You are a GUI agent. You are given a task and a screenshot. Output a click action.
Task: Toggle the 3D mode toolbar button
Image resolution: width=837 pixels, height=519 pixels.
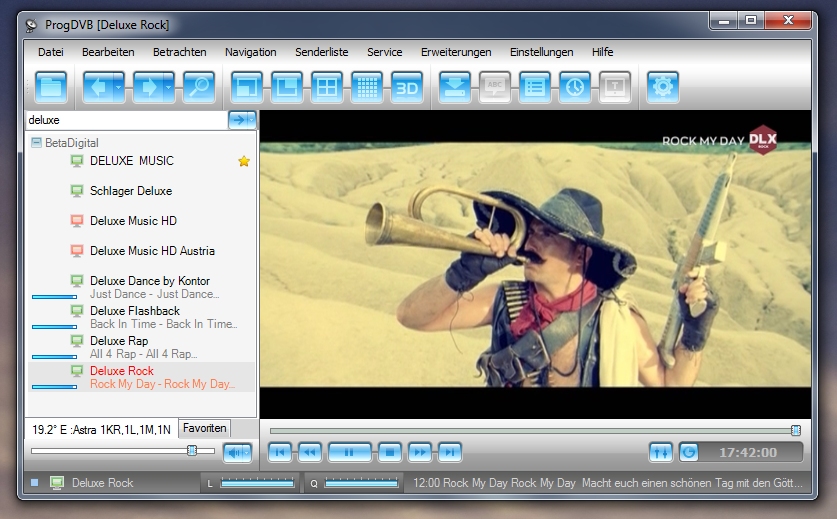pyautogui.click(x=407, y=87)
